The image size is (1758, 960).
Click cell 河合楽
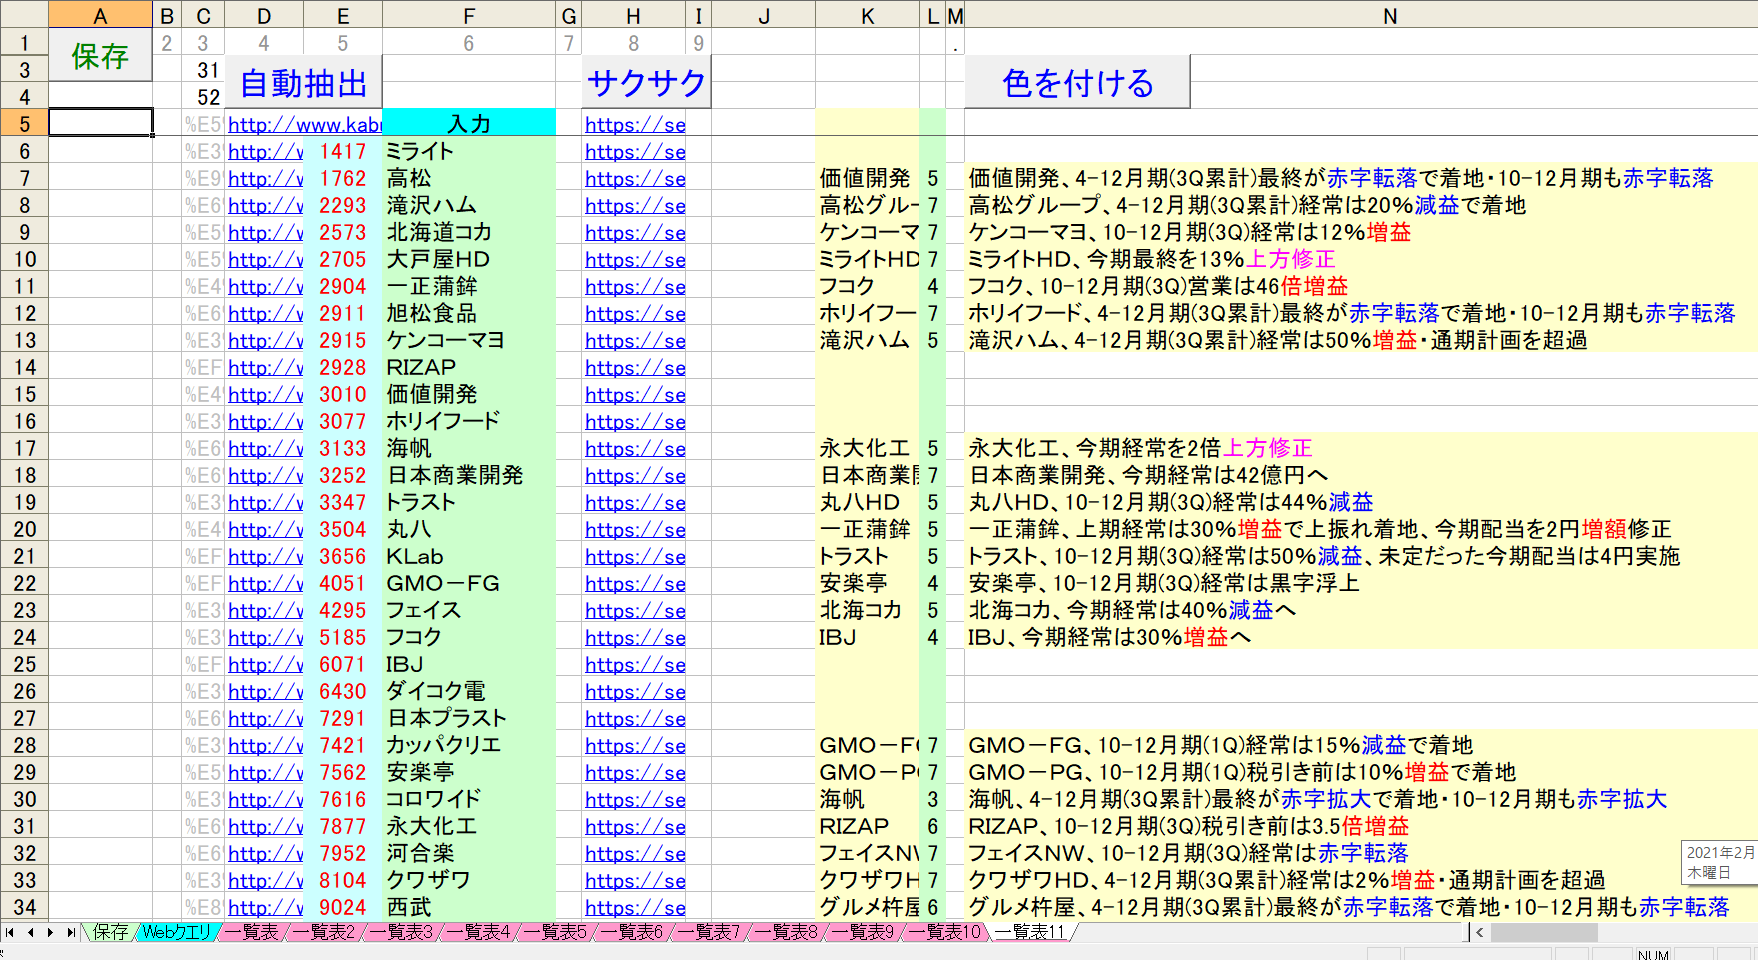(x=469, y=853)
